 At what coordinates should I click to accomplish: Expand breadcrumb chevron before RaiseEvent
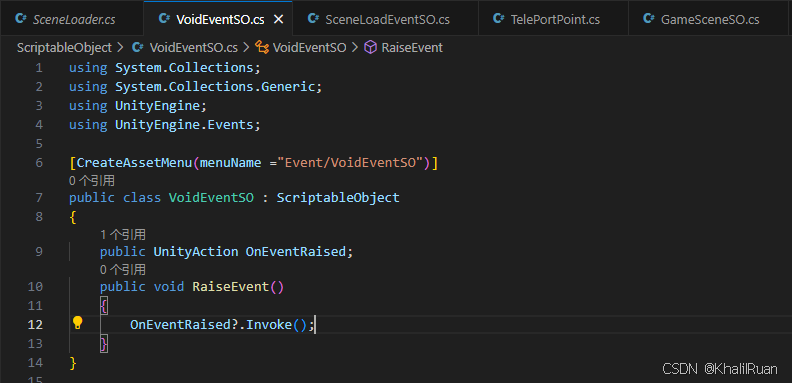click(355, 47)
